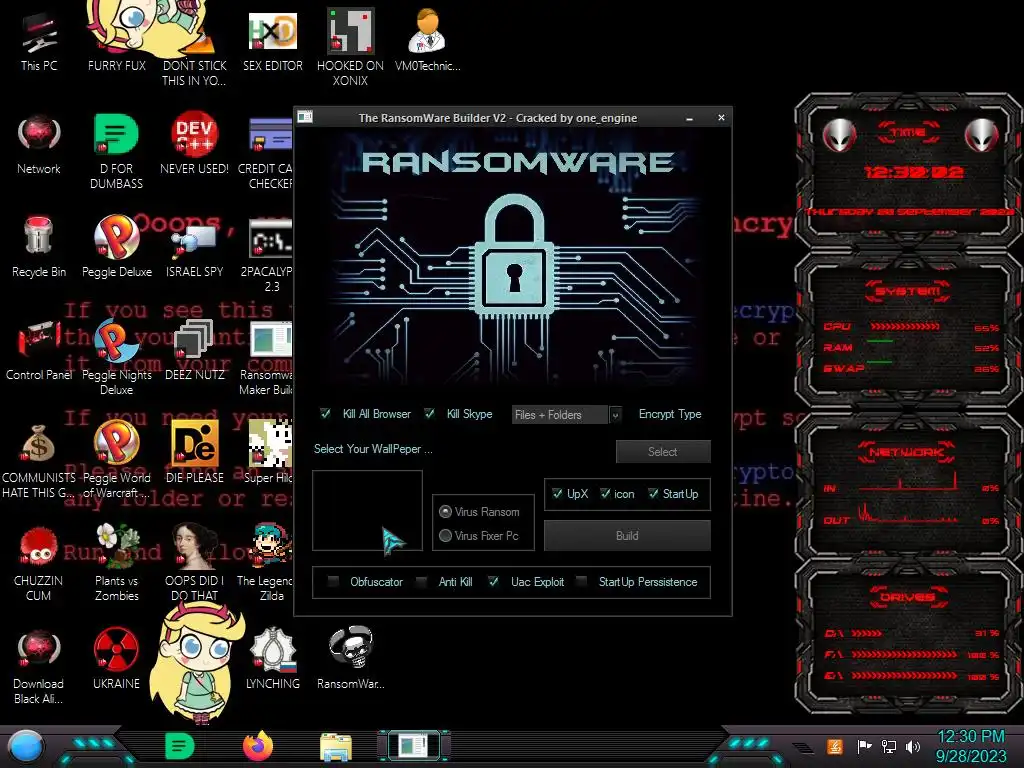Uncheck the Kill Skype checkbox
The image size is (1024, 768).
[429, 413]
